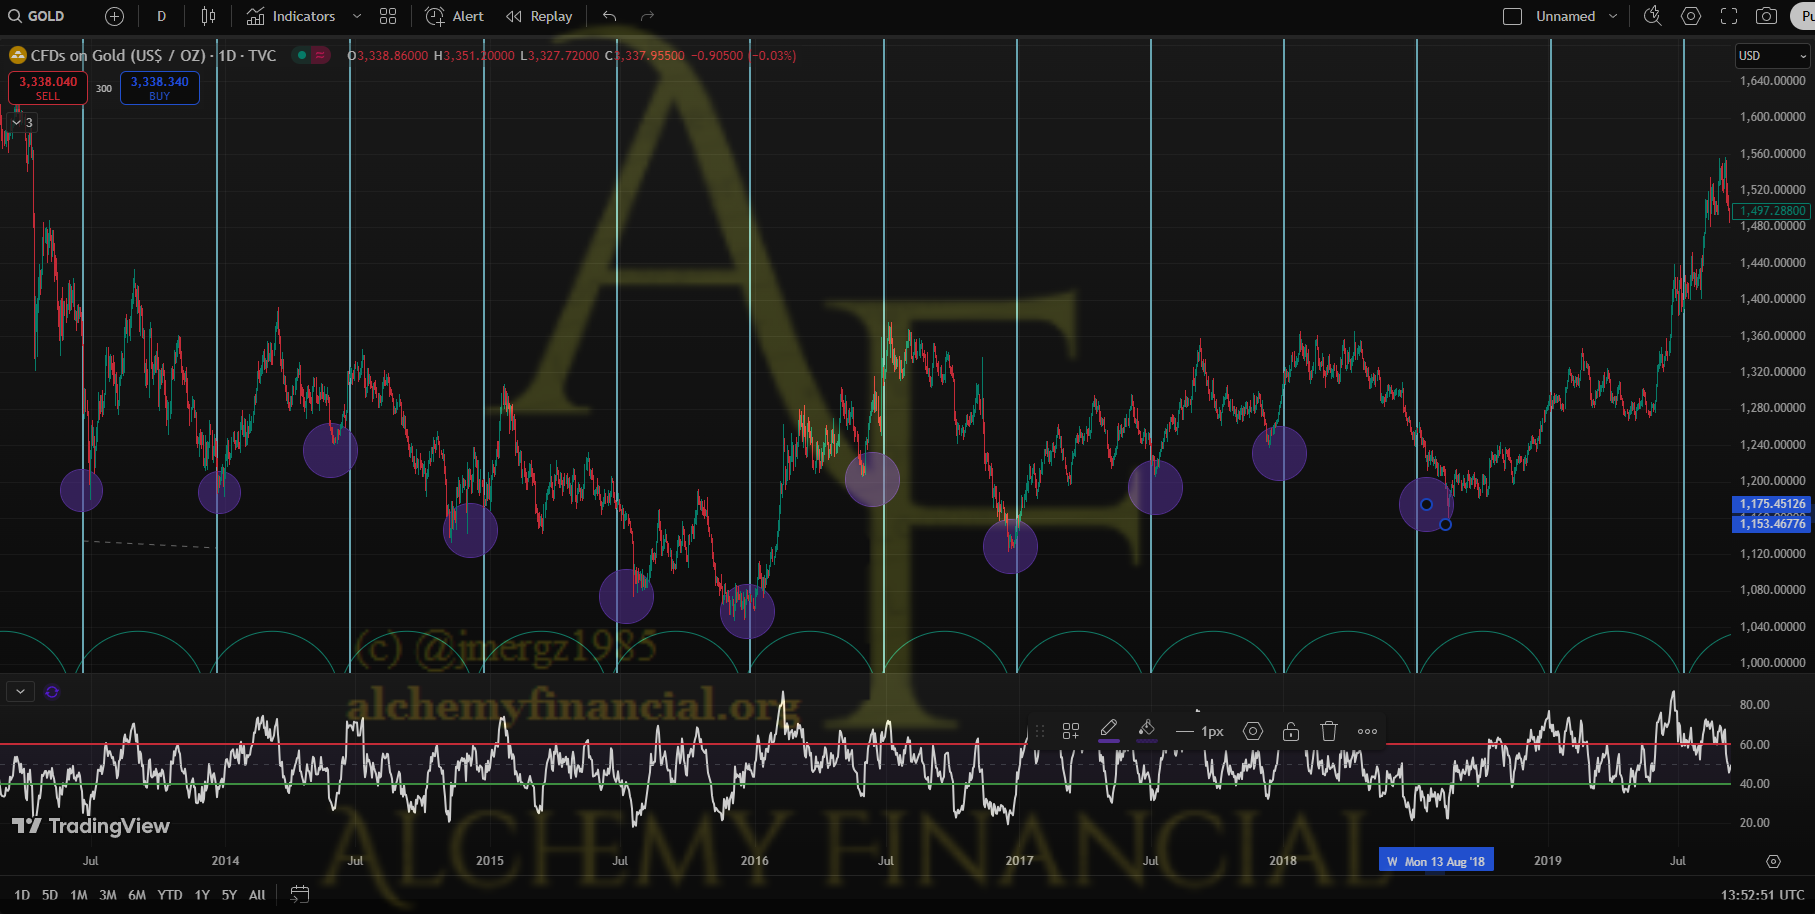1815x914 pixels.
Task: Select the 1Y date range
Action: (x=202, y=895)
